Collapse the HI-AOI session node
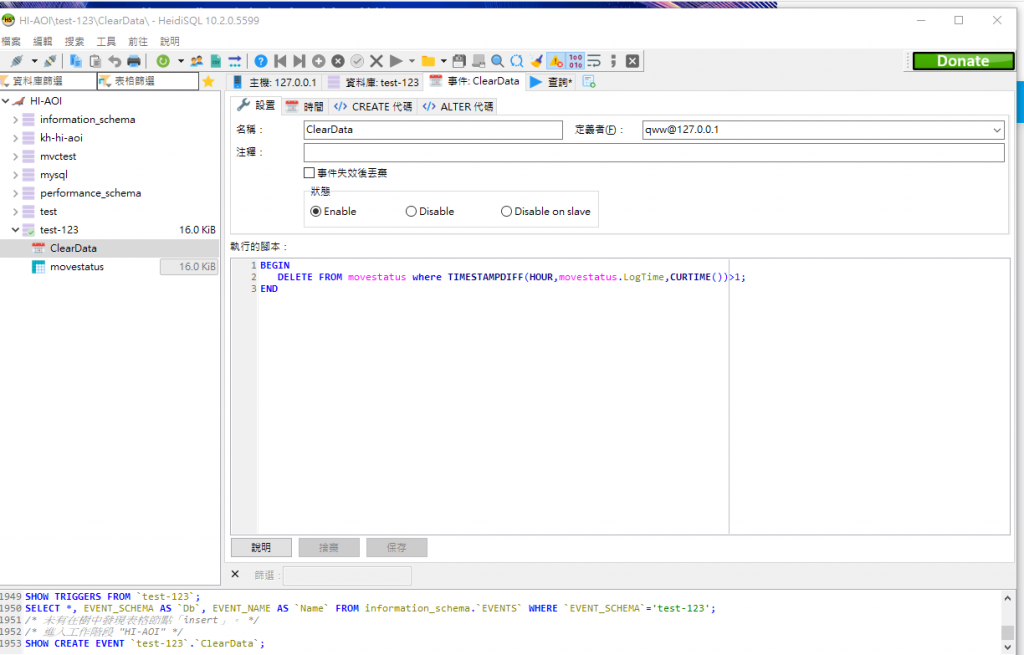 coord(5,101)
